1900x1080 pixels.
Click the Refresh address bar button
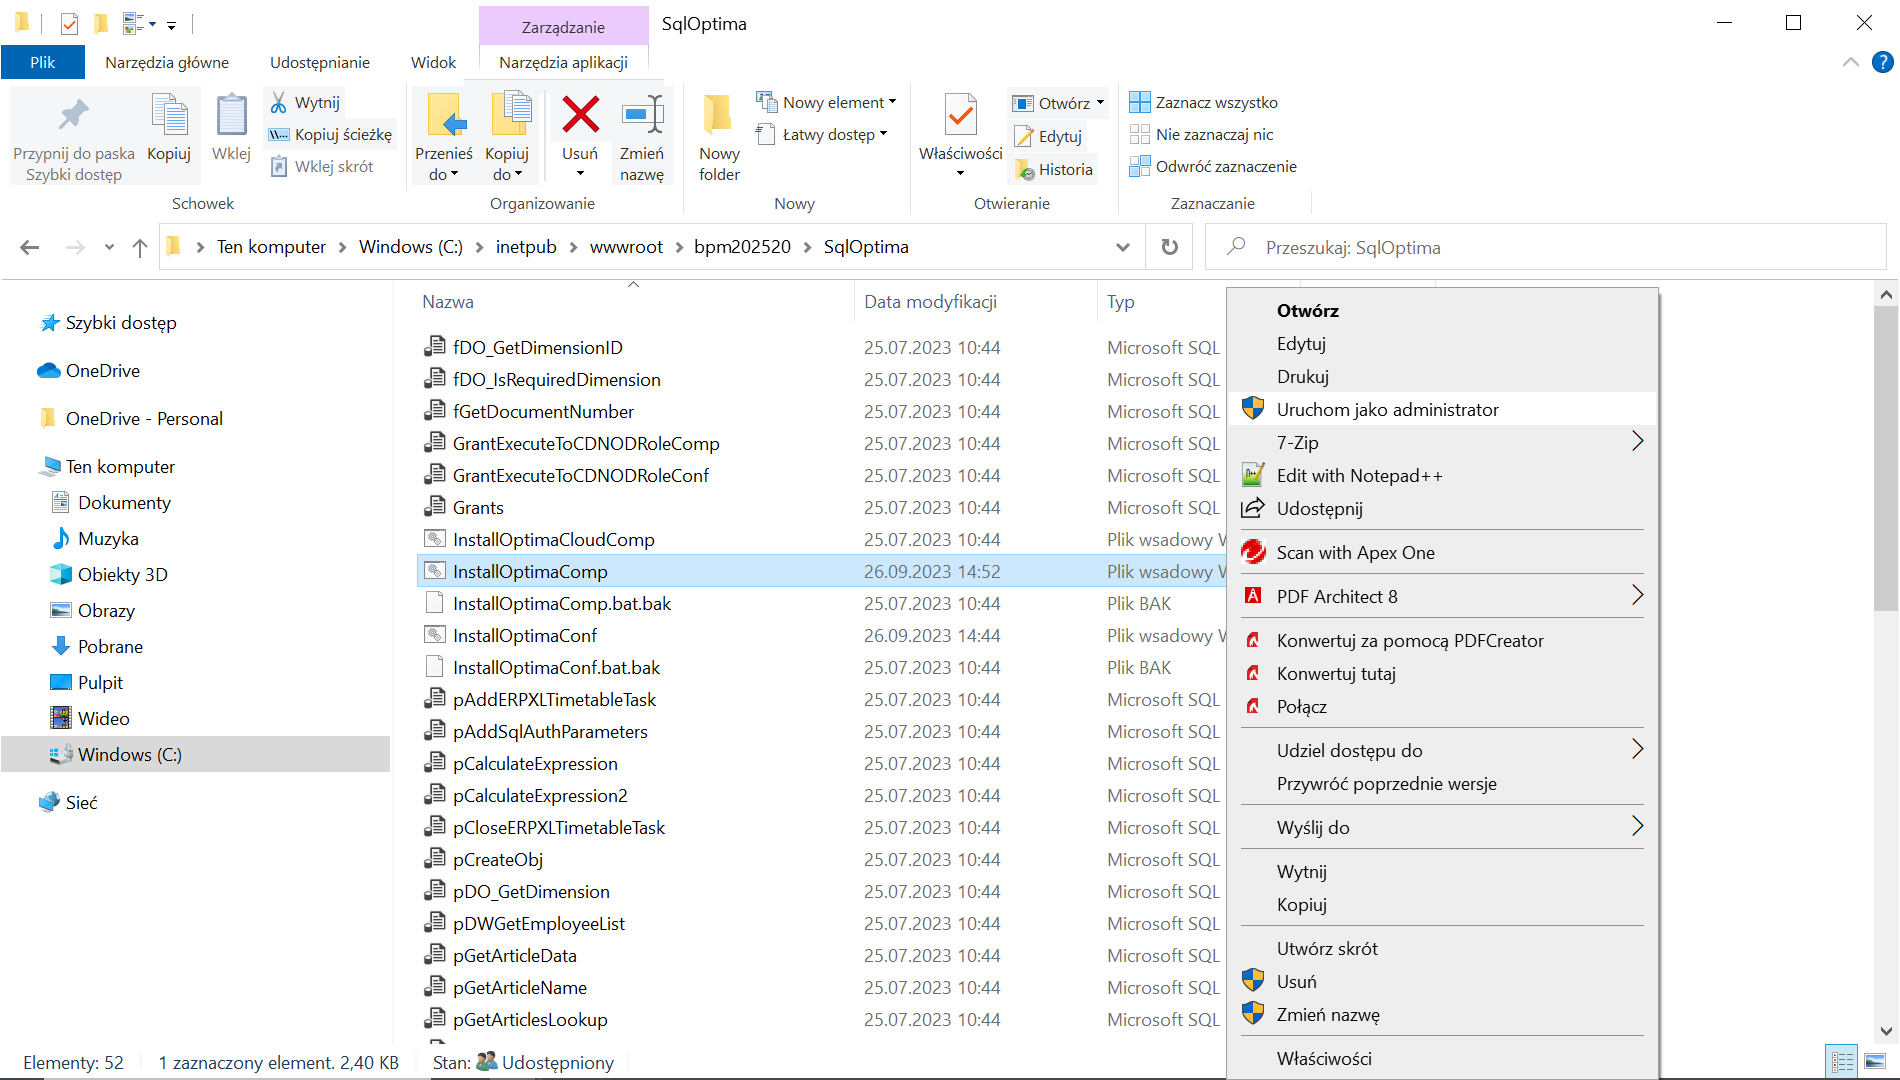[1169, 247]
